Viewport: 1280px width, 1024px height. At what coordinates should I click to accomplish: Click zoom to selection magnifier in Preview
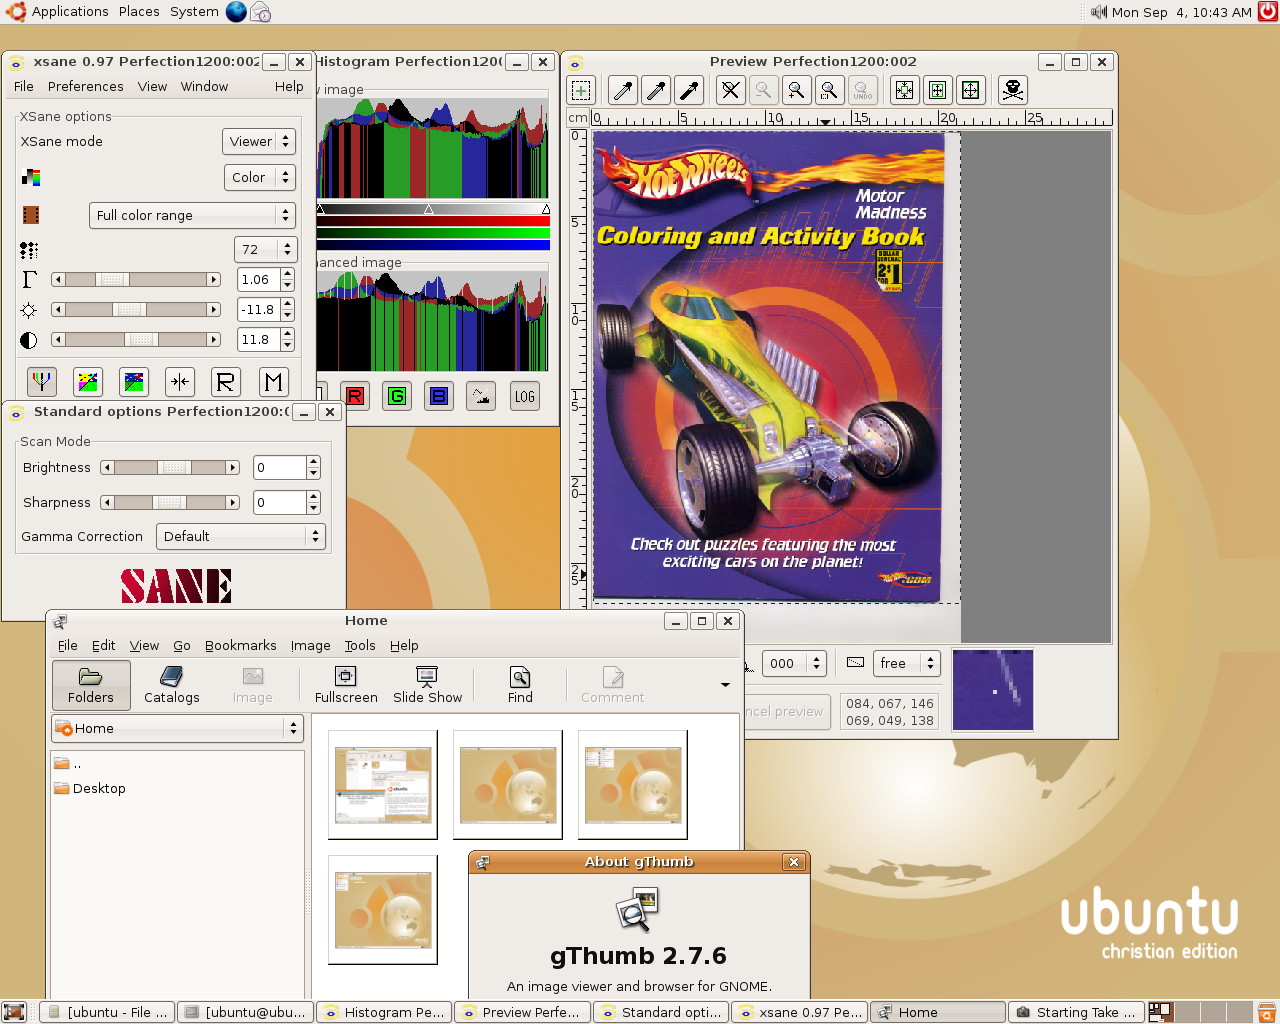point(829,90)
